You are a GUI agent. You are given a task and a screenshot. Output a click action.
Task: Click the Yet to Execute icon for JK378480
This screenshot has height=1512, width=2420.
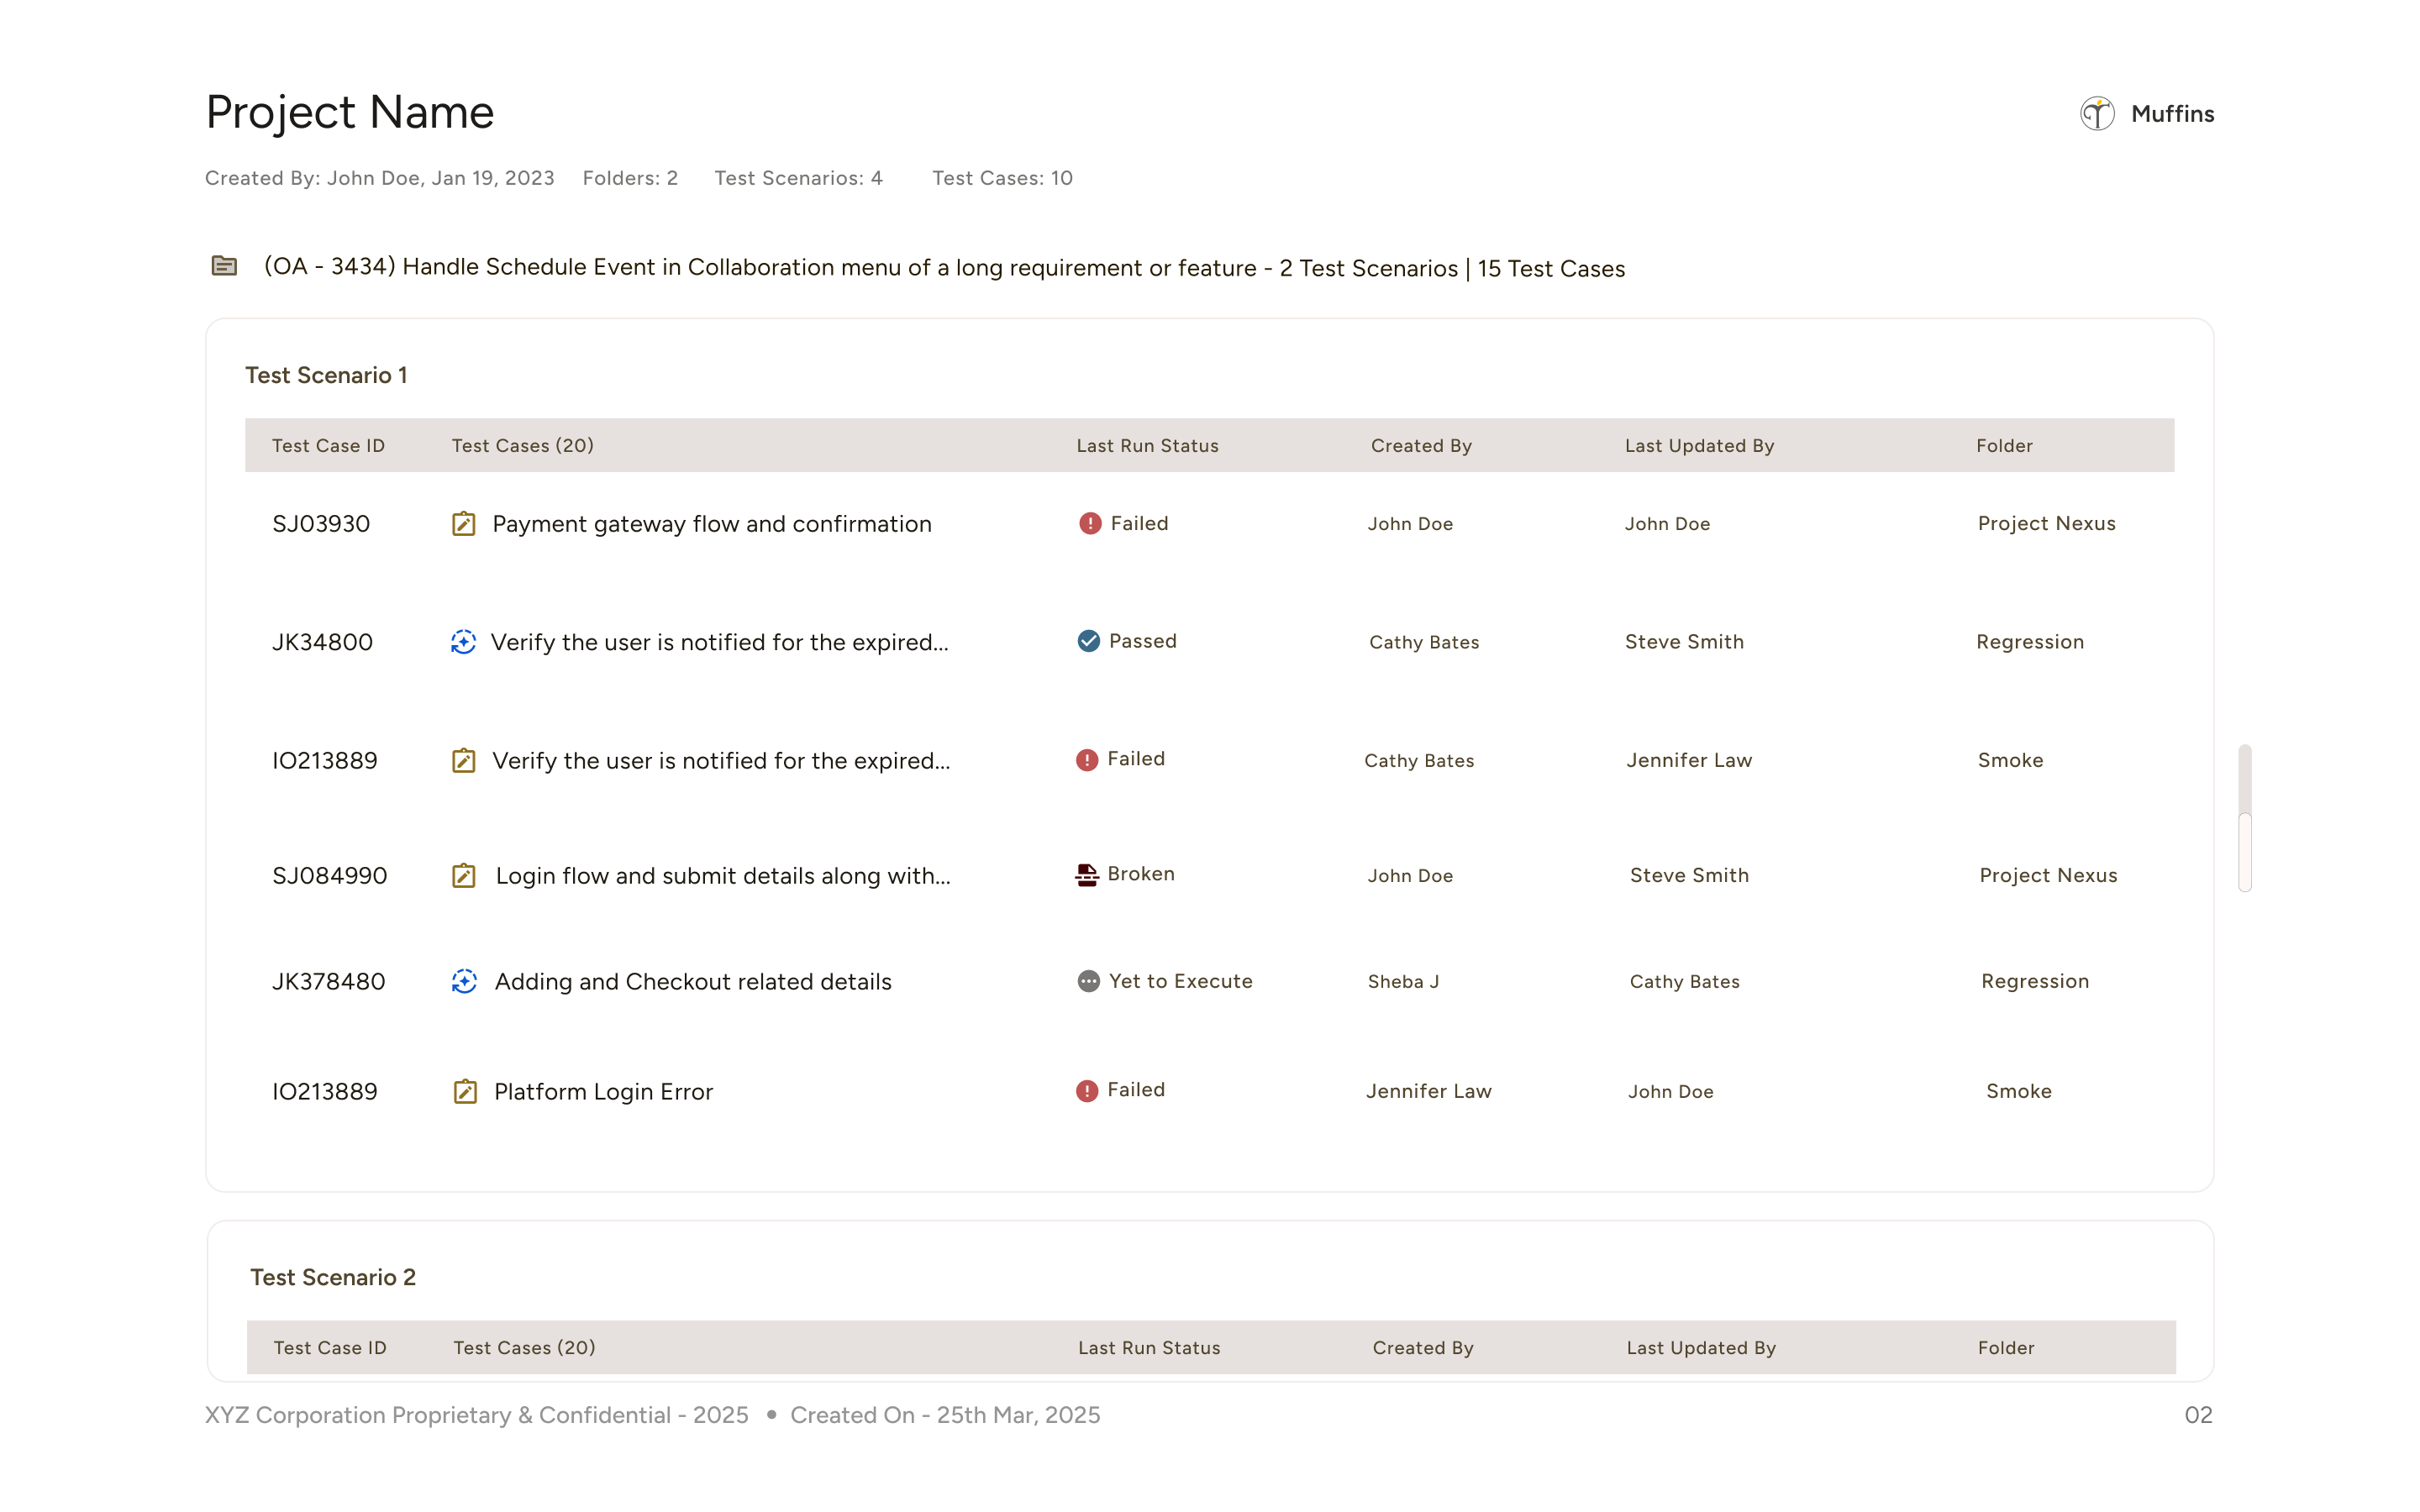(1087, 981)
